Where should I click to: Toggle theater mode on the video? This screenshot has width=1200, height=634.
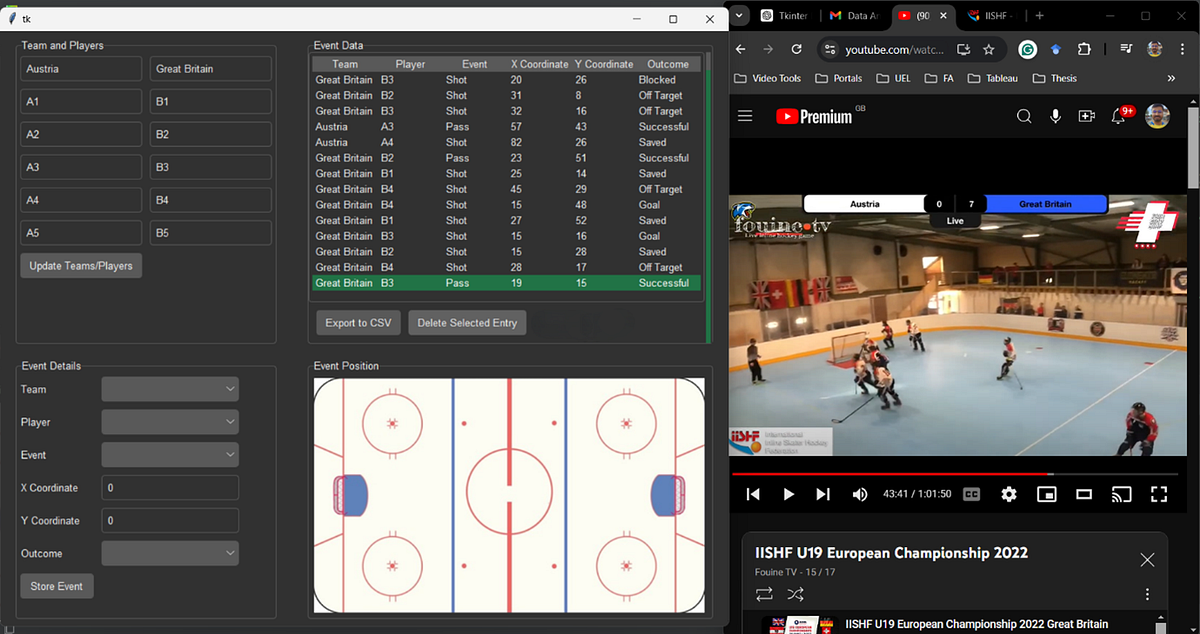coord(1083,493)
